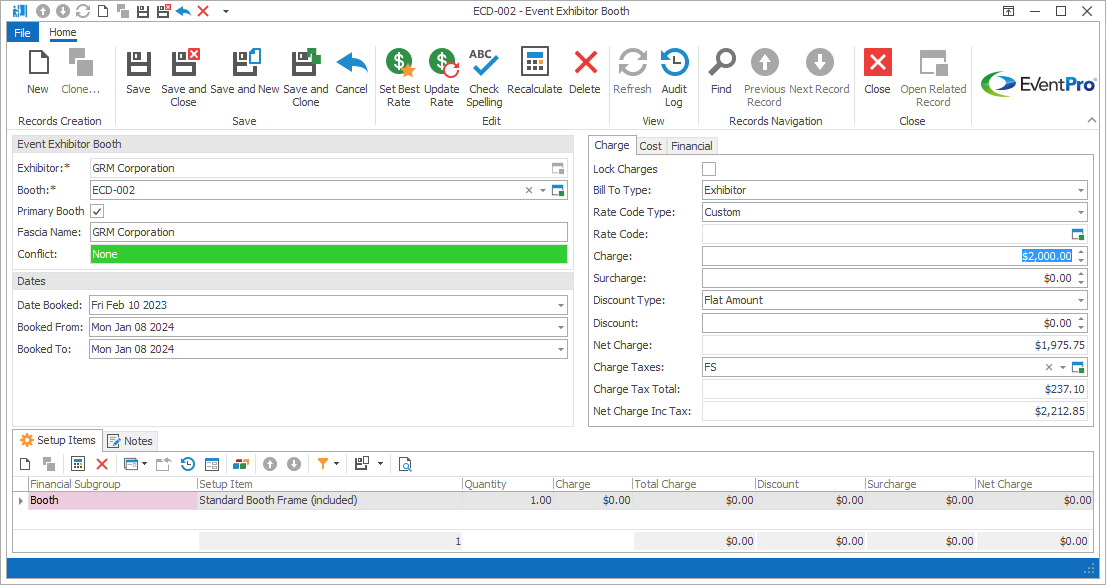The image size is (1106, 585).
Task: Open the Notes tab
Action: point(130,440)
